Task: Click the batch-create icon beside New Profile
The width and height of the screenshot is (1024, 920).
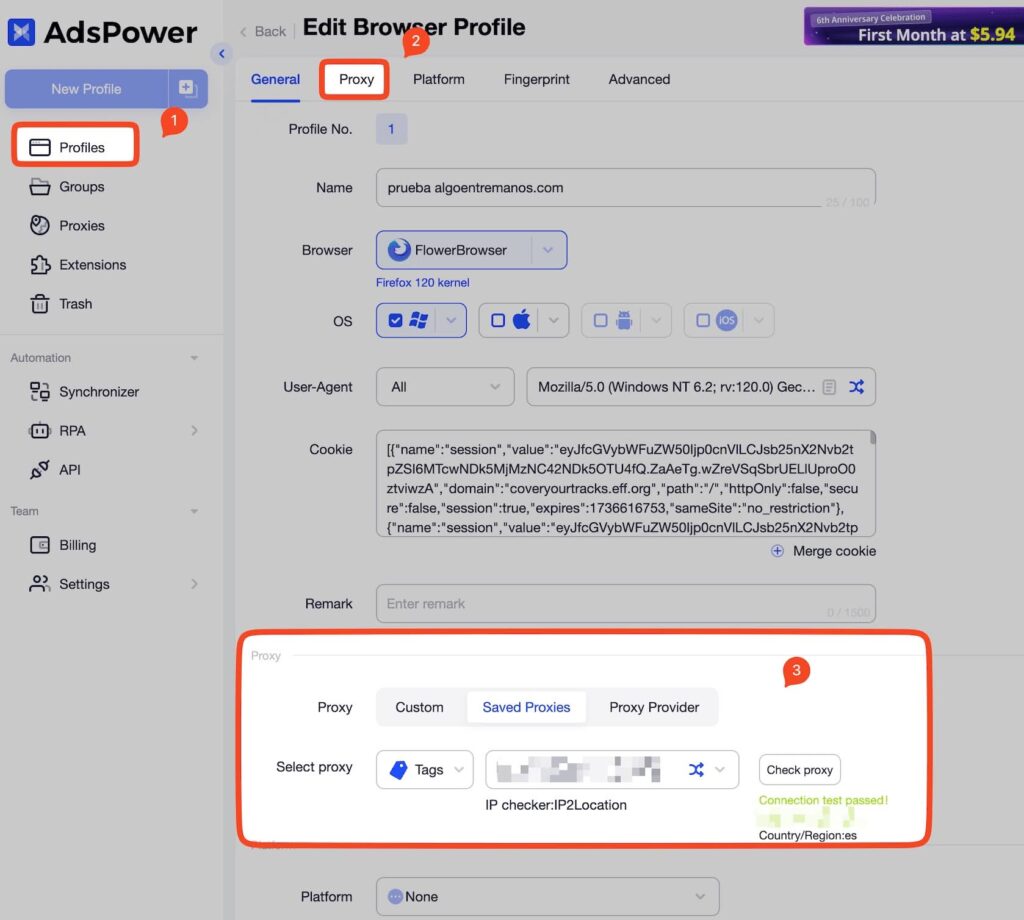Action: tap(187, 88)
